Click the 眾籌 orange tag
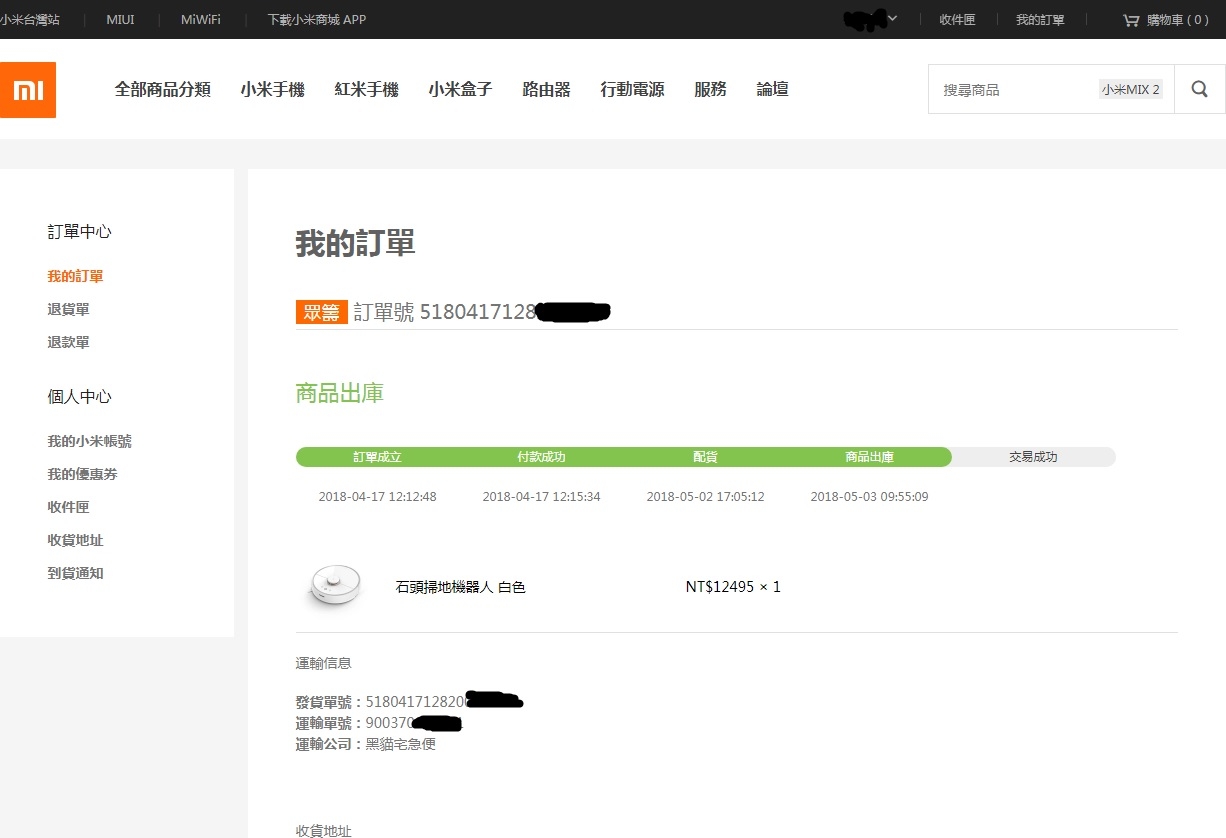This screenshot has height=838, width=1226. [x=321, y=312]
